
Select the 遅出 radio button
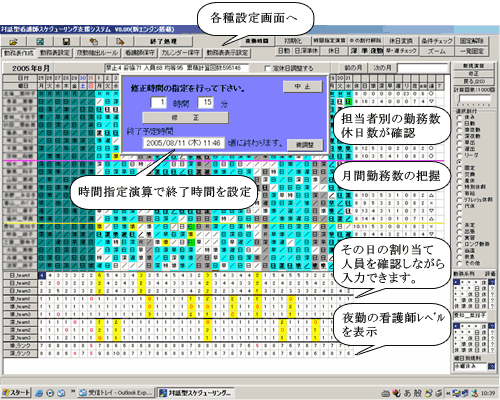click(460, 149)
